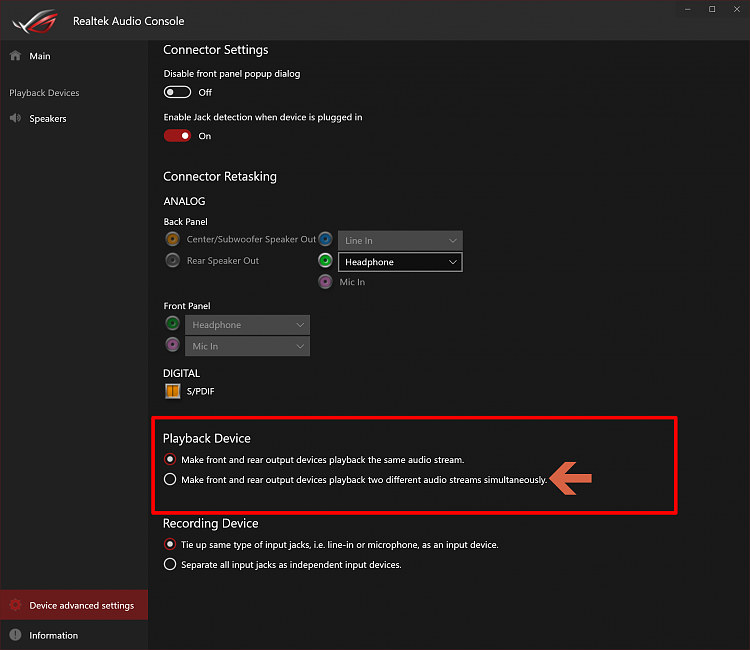Open the front panel Headphone dropdown
The height and width of the screenshot is (650, 750).
[x=247, y=325]
